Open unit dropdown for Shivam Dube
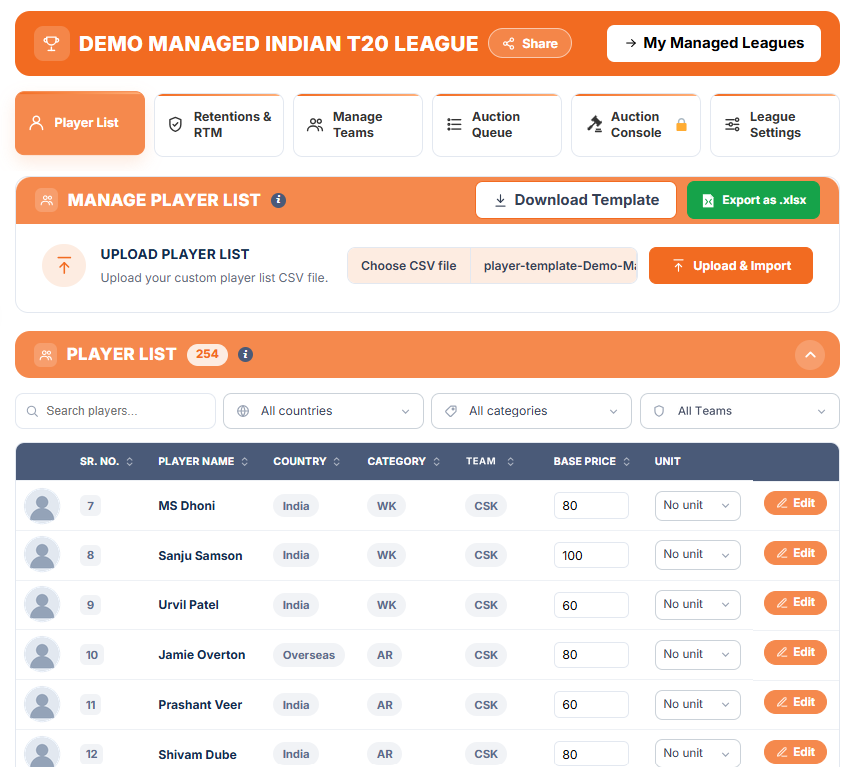 pos(698,753)
